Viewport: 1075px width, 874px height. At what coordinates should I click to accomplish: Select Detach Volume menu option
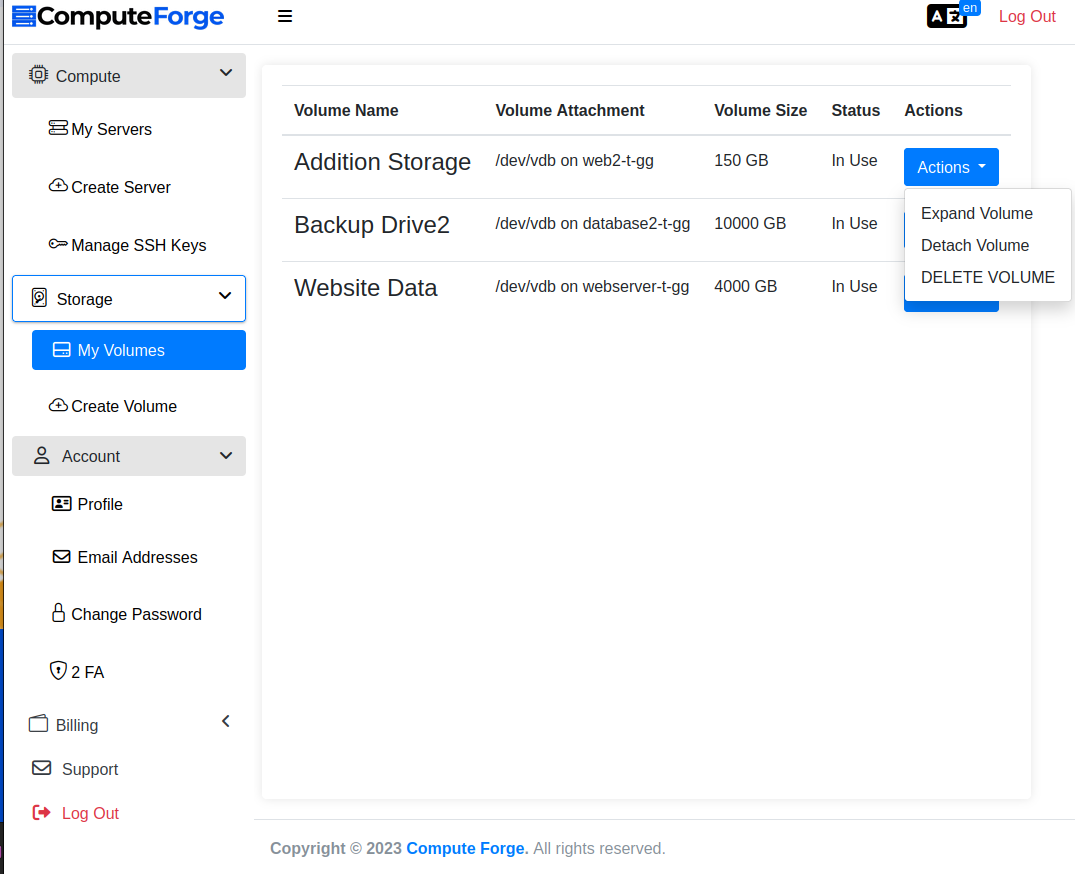(x=974, y=245)
